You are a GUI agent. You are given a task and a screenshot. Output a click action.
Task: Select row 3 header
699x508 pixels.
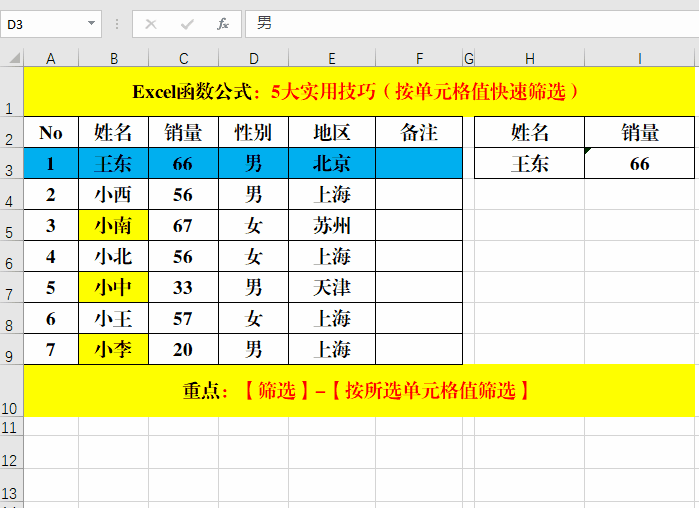click(11, 164)
